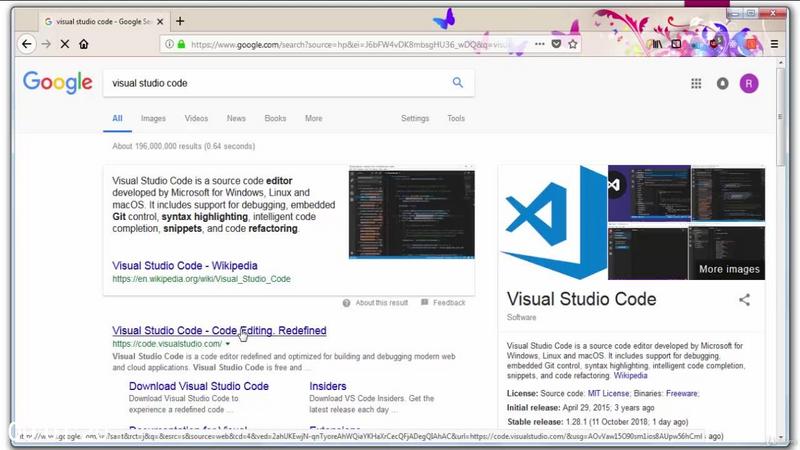Click the Feedback flag icon
This screenshot has height=450, width=800.
pyautogui.click(x=424, y=303)
